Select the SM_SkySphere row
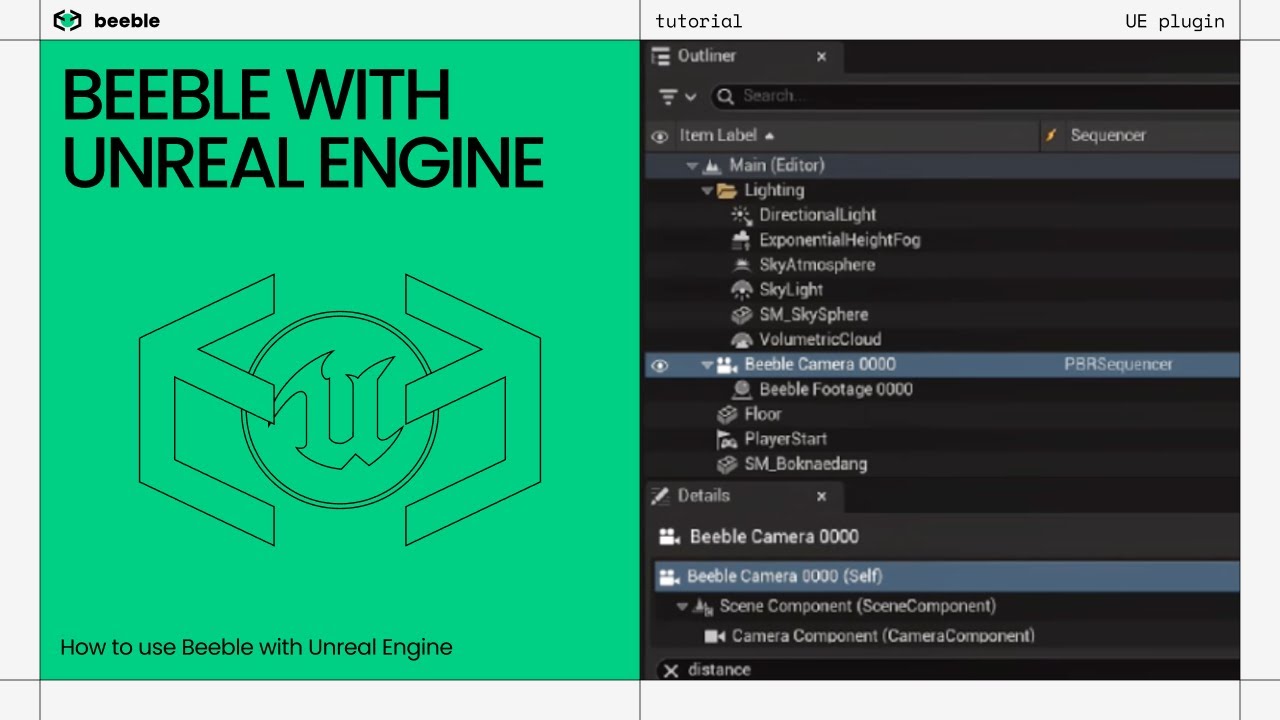 pyautogui.click(x=943, y=315)
